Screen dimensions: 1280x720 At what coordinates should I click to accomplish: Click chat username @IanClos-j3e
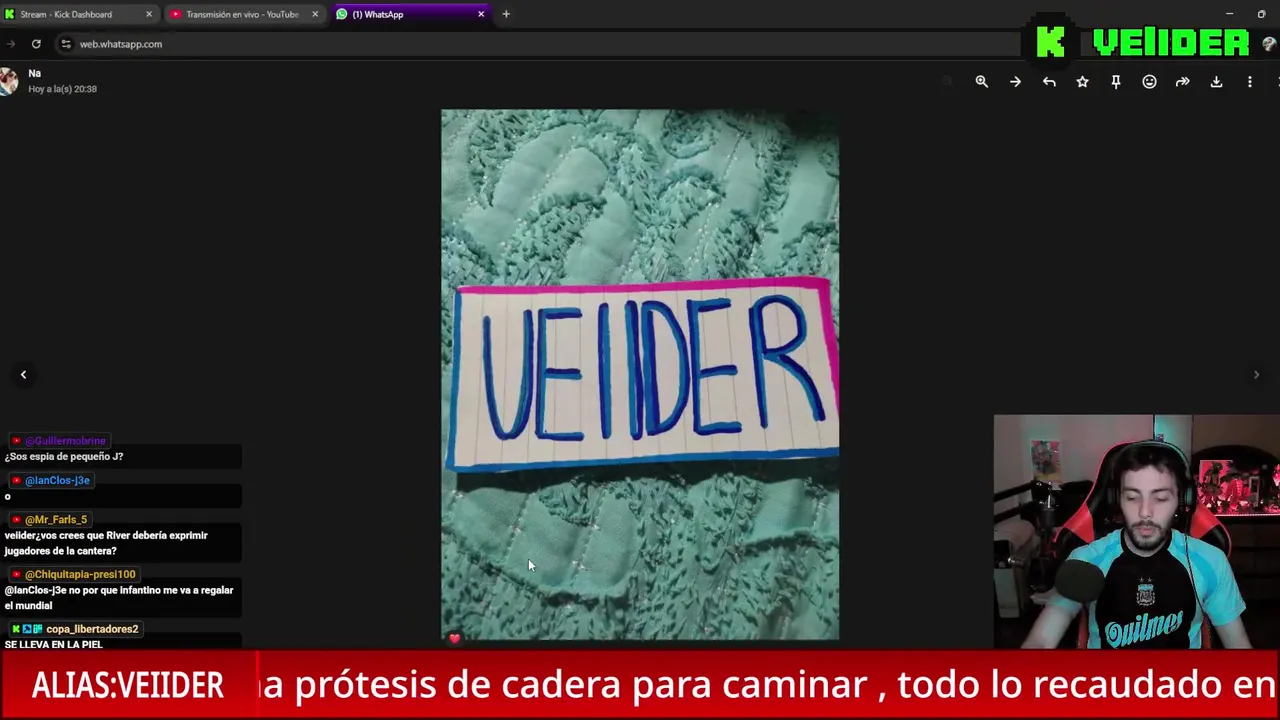(x=57, y=480)
